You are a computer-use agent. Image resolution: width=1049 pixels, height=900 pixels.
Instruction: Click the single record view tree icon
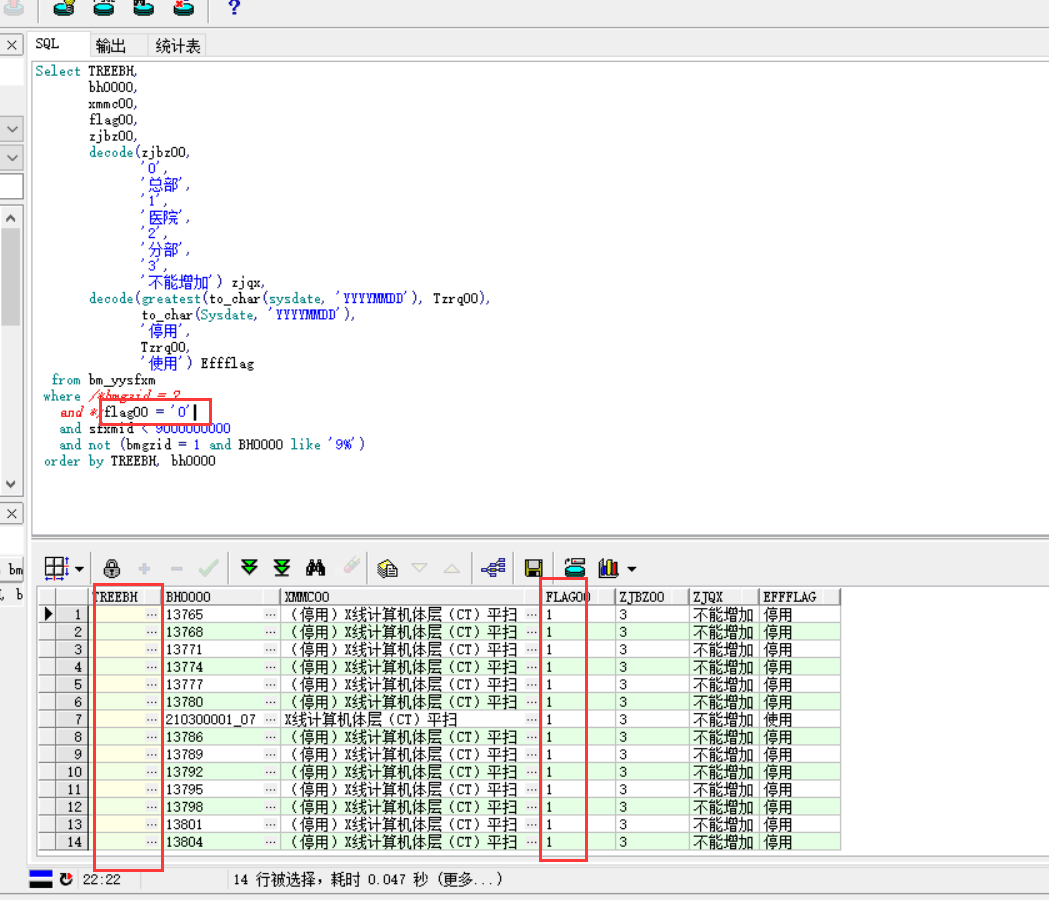tap(493, 568)
